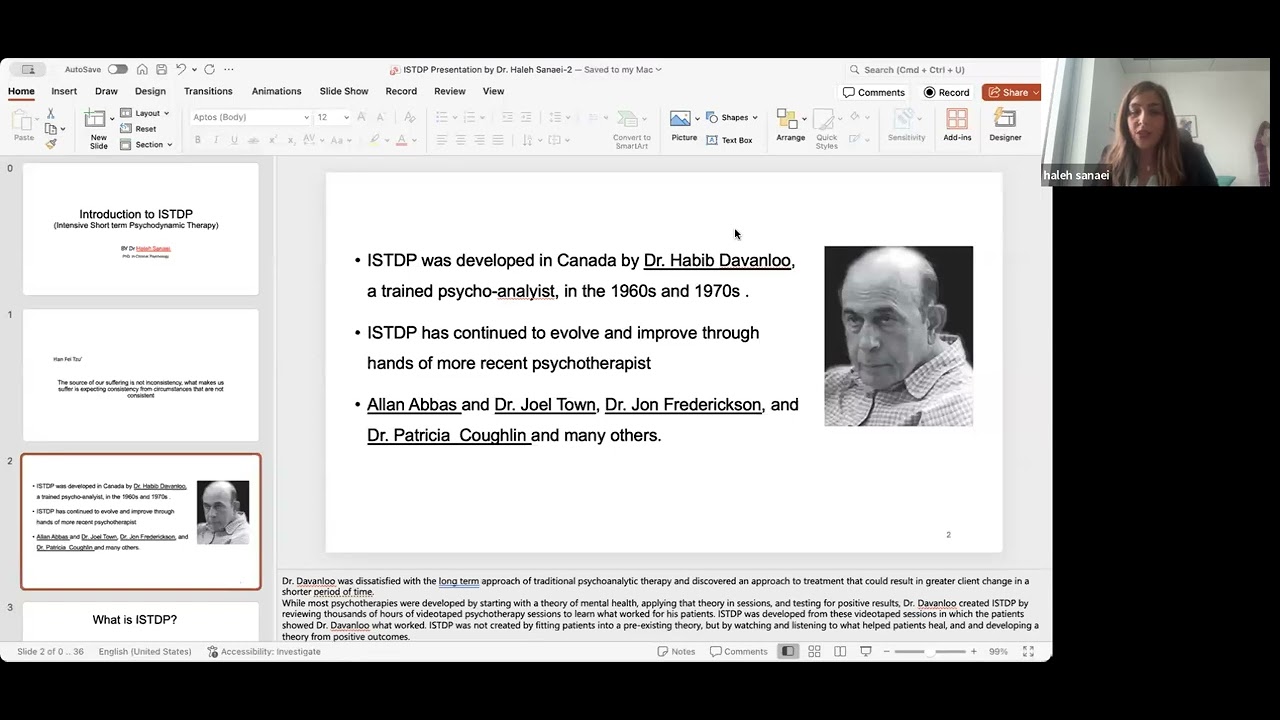Follow the Dr. Jon Frederickson link
Viewport: 1280px width, 720px height.
click(683, 405)
